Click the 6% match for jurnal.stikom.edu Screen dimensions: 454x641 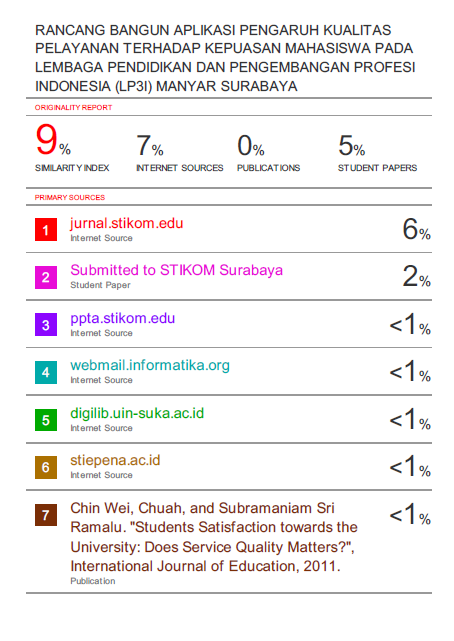[416, 229]
